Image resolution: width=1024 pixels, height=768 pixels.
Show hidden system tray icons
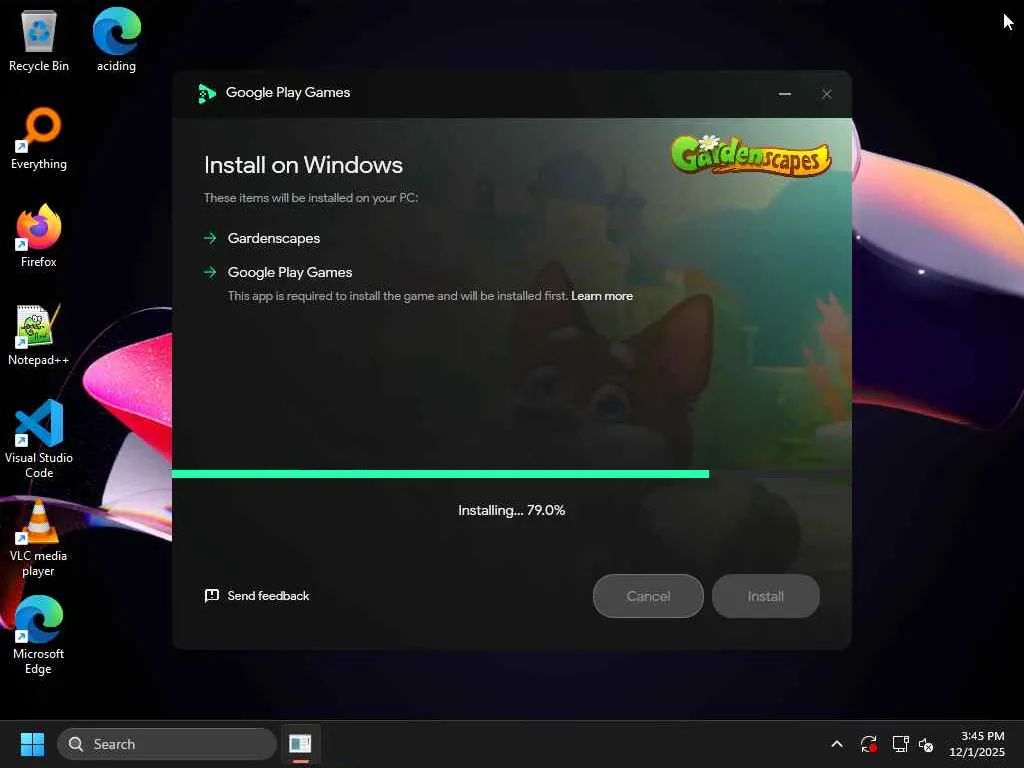837,744
